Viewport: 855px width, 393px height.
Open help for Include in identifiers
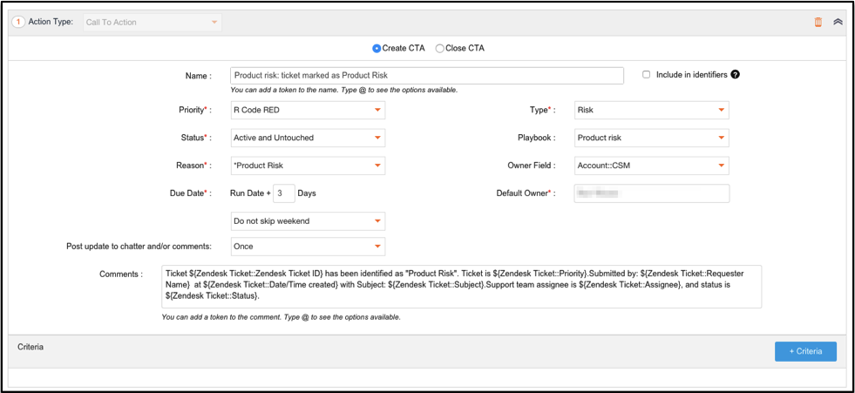tap(735, 75)
